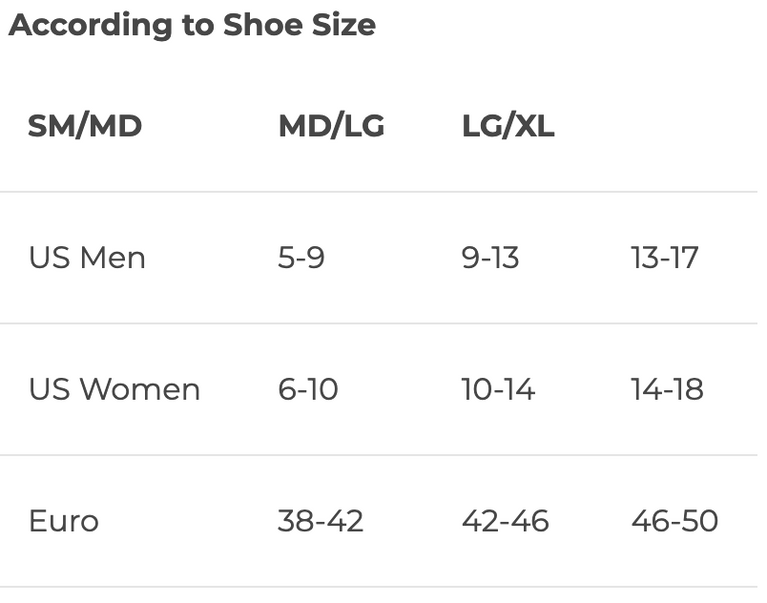Click the US Women row label
The image size is (767, 603).
[114, 390]
